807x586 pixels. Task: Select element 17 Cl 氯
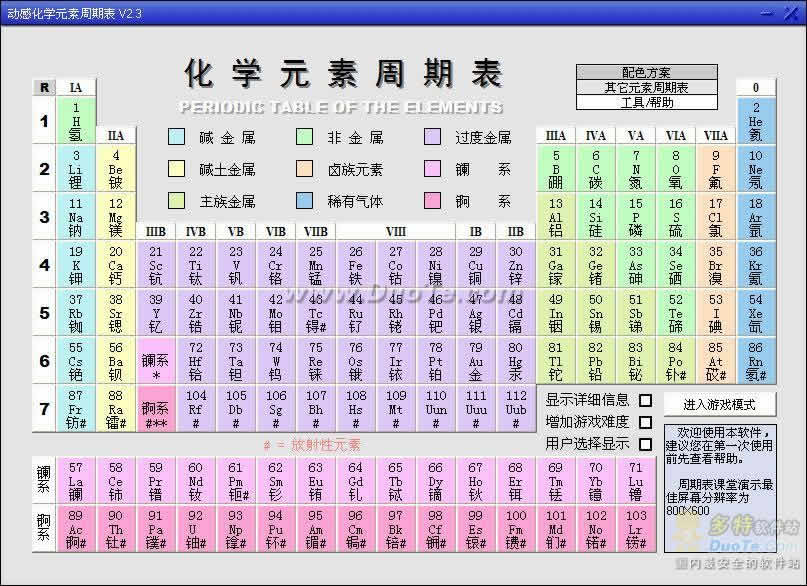[715, 217]
